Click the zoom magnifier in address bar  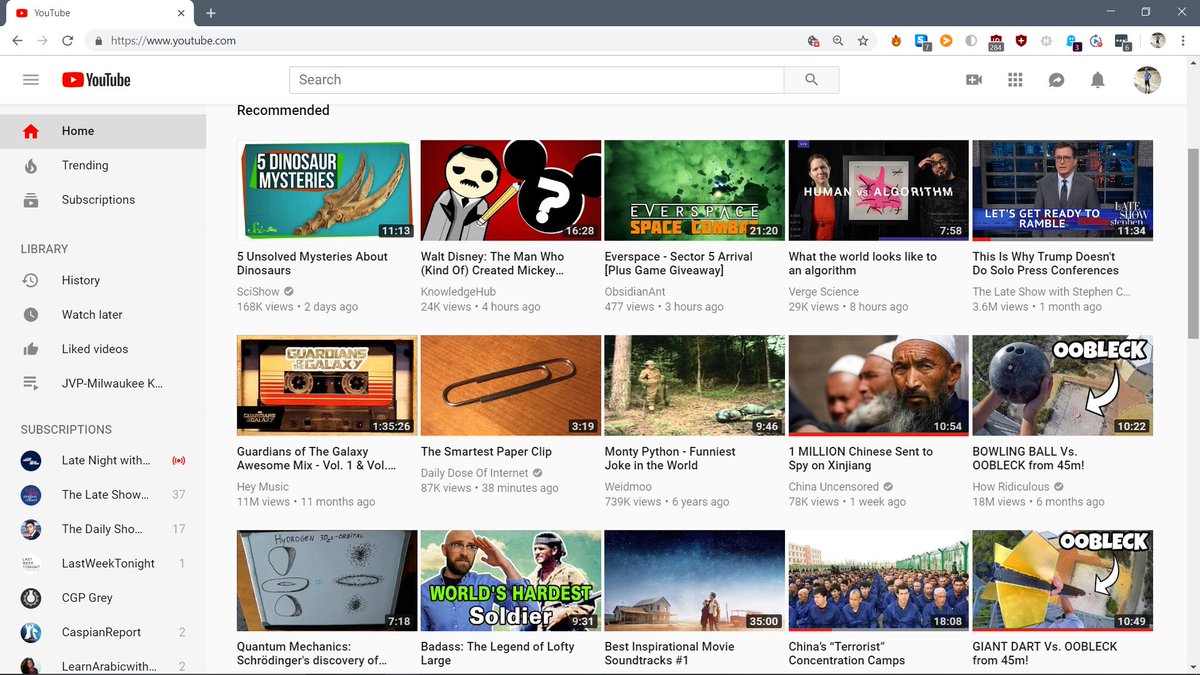(x=838, y=41)
